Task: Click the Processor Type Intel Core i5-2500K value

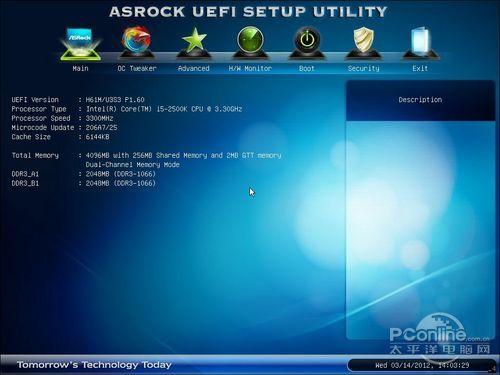Action: point(164,109)
